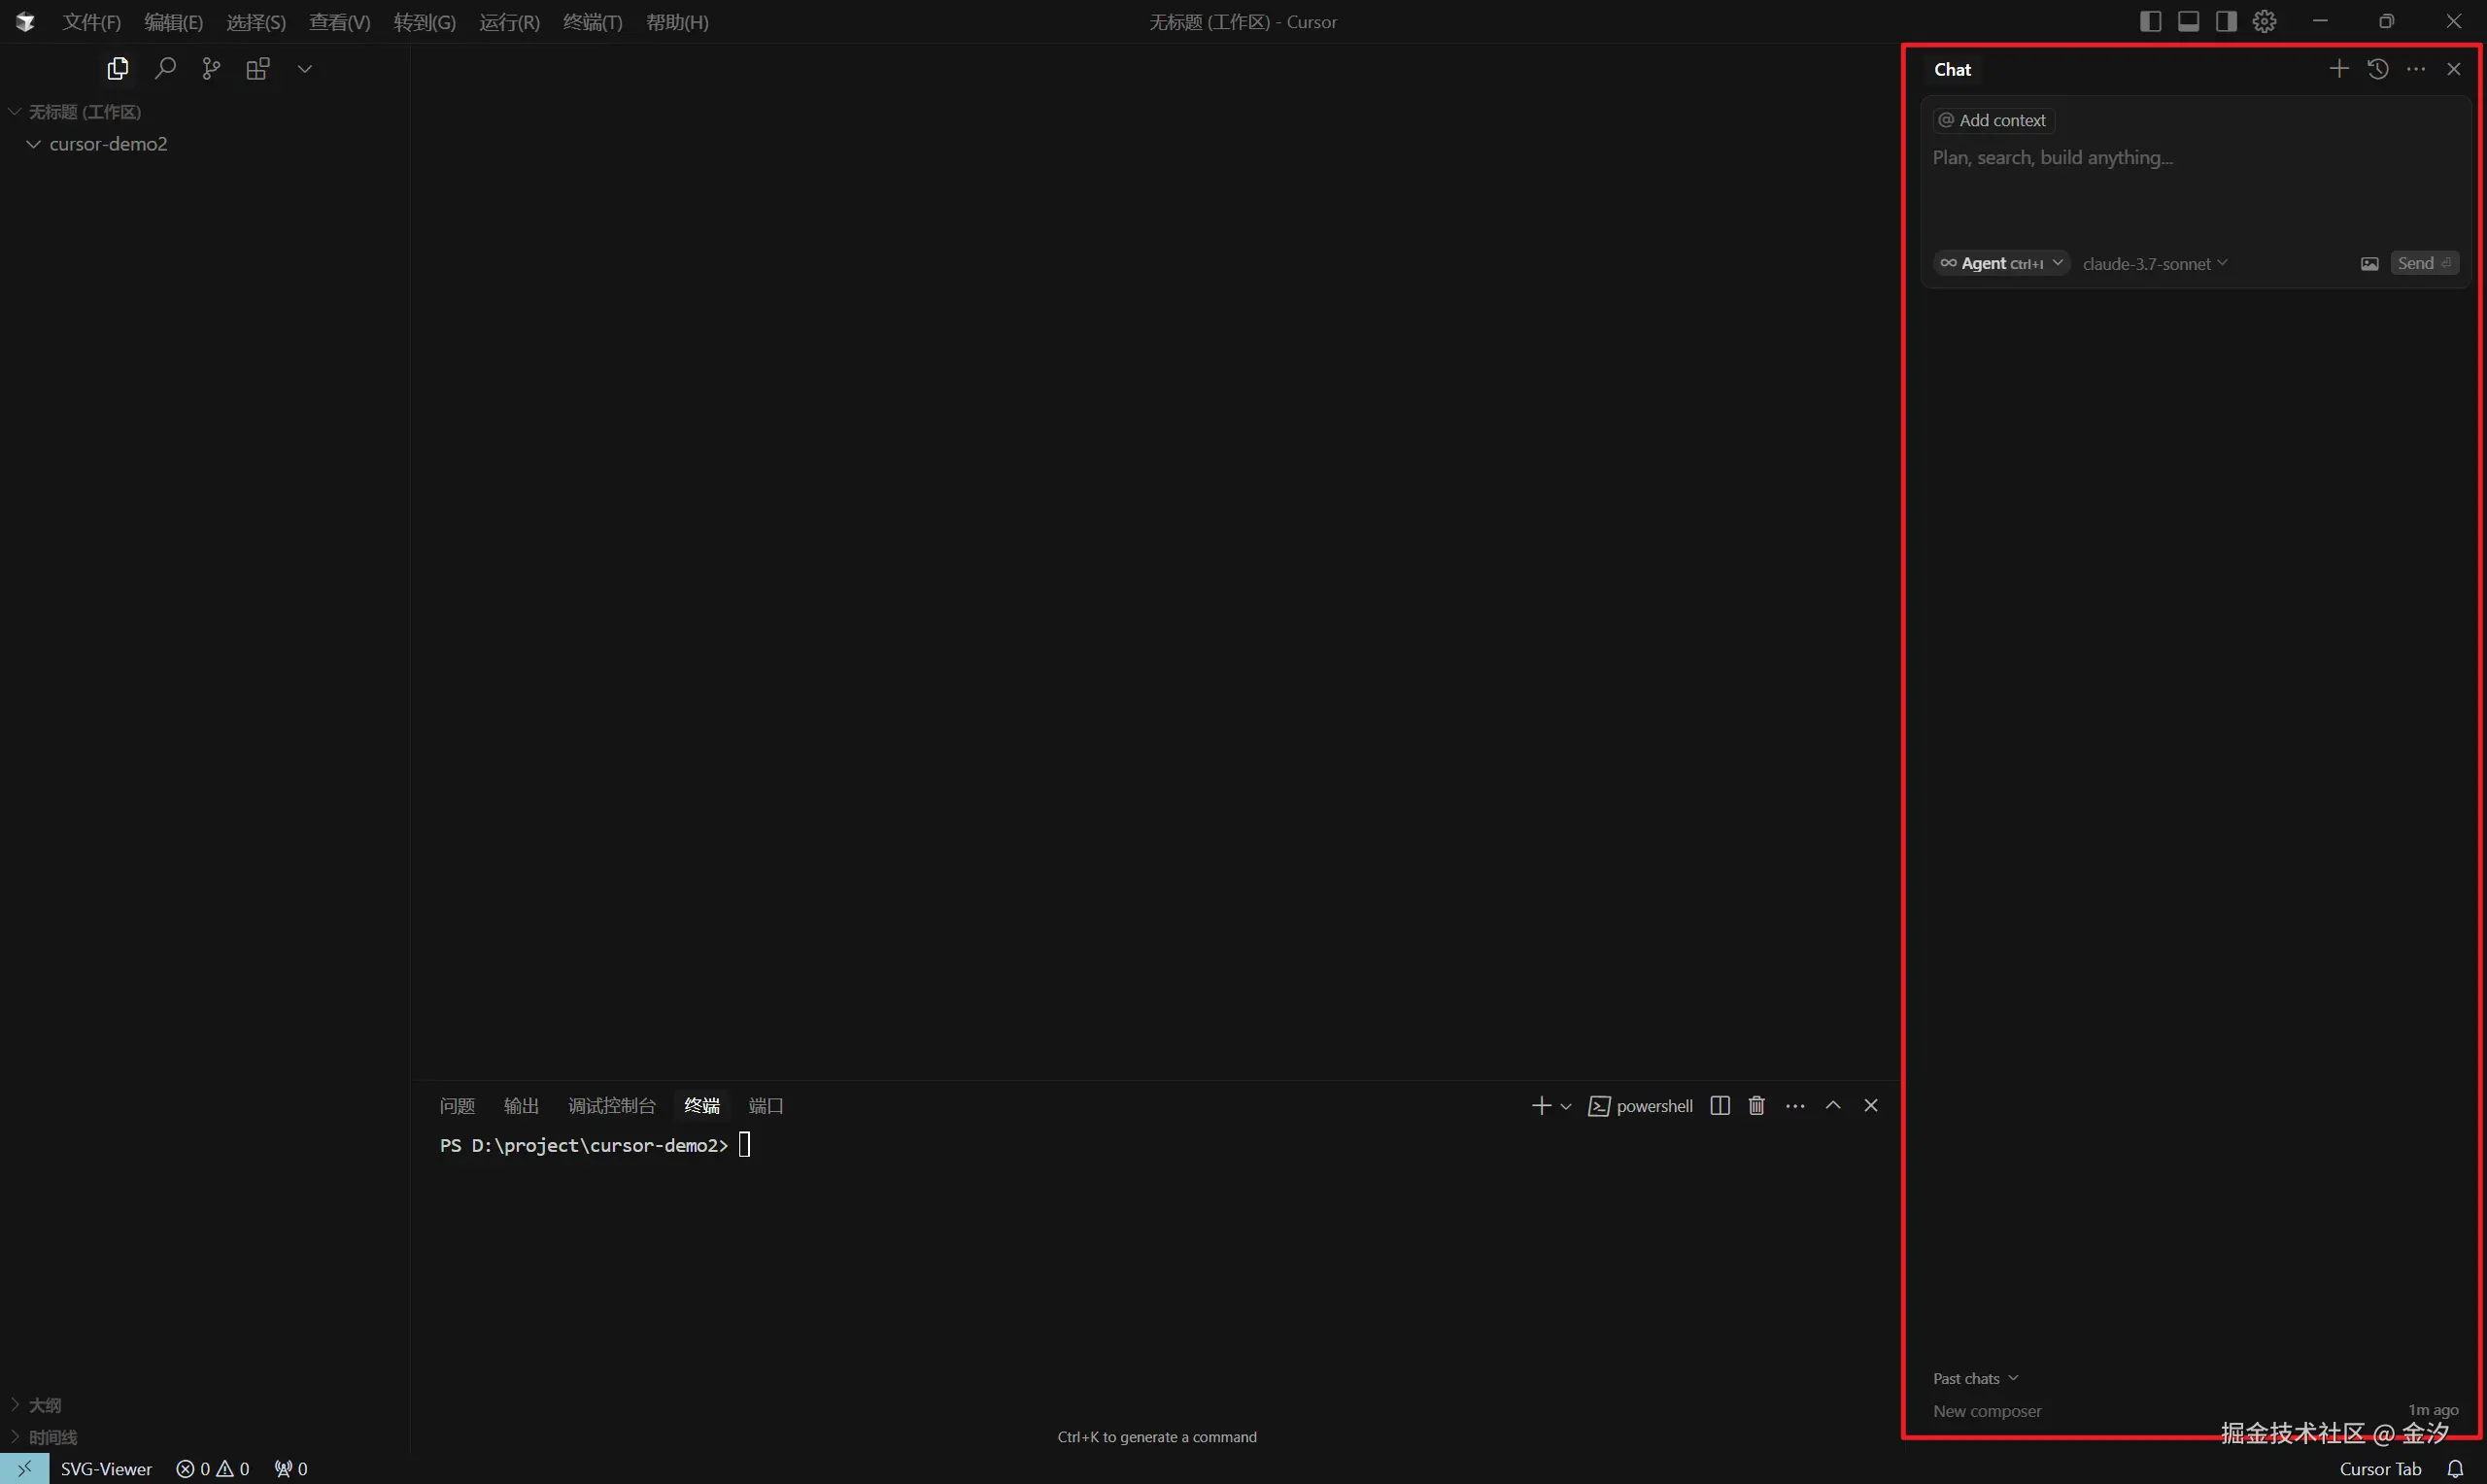Screen dimensions: 2487x1484
Task: Kill terminal with trash icon
Action: click(1756, 1105)
